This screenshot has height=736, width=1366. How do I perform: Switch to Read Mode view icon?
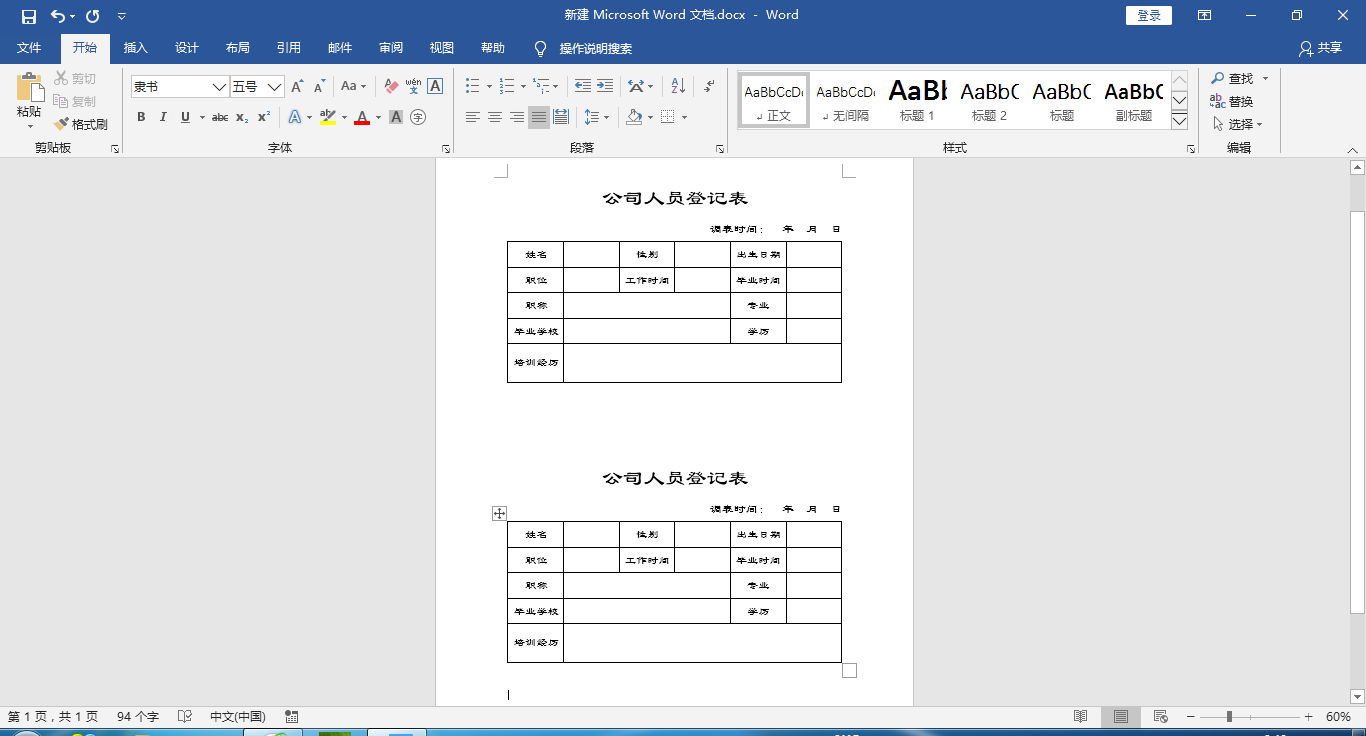tap(1081, 717)
